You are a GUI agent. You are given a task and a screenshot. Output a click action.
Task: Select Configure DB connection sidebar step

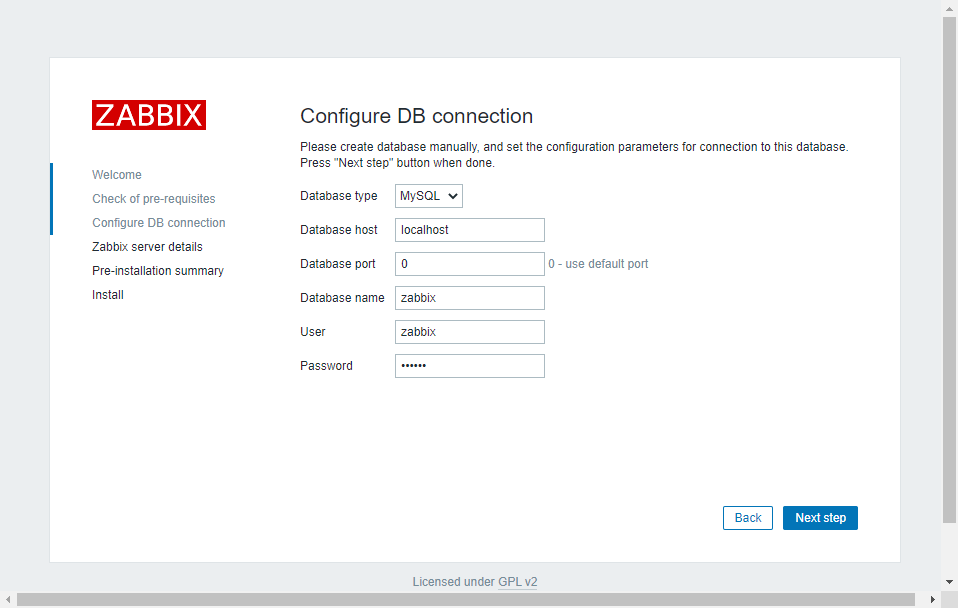pos(159,223)
